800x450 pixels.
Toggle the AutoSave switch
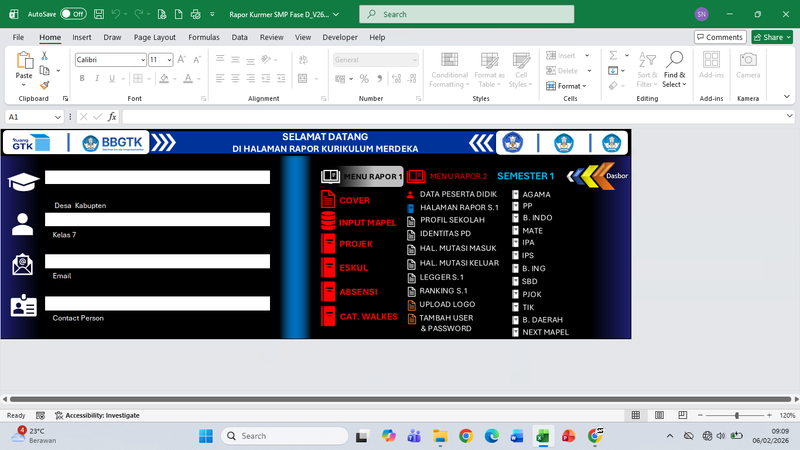point(72,15)
